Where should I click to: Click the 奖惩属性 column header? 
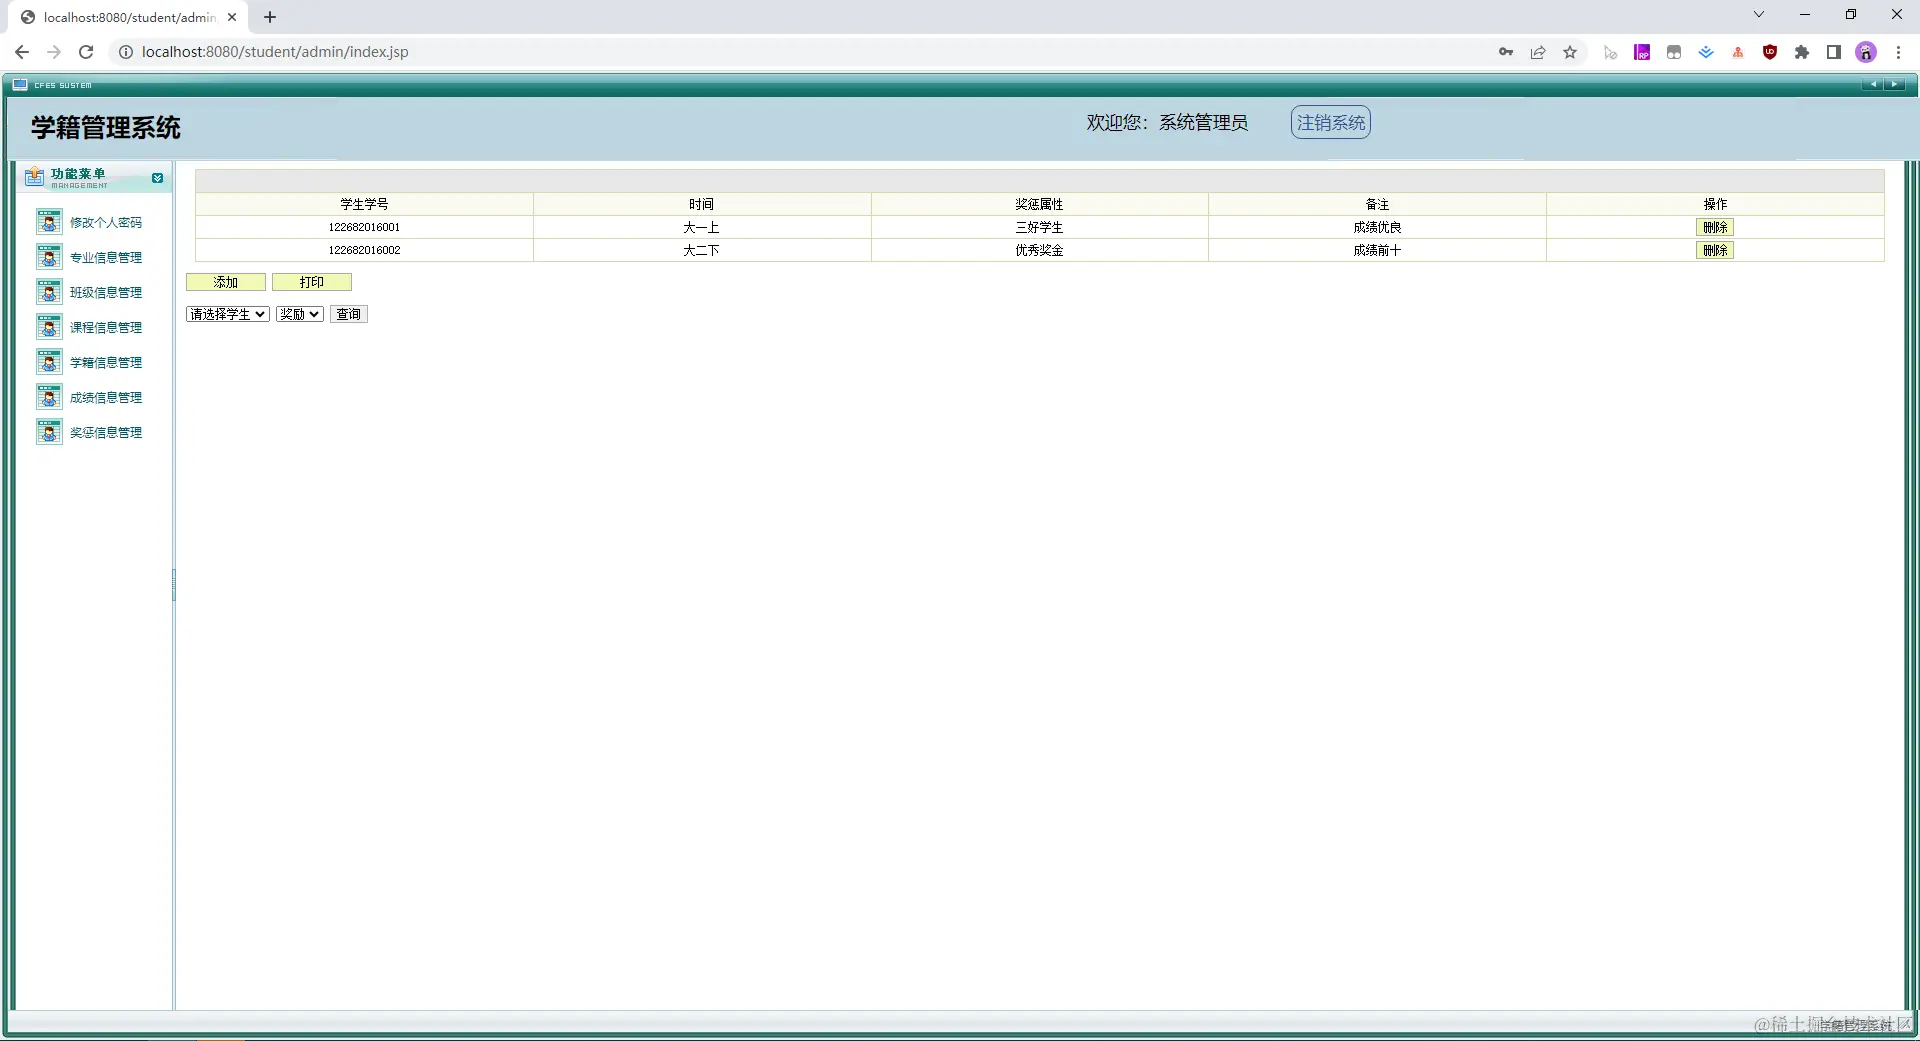pos(1039,204)
